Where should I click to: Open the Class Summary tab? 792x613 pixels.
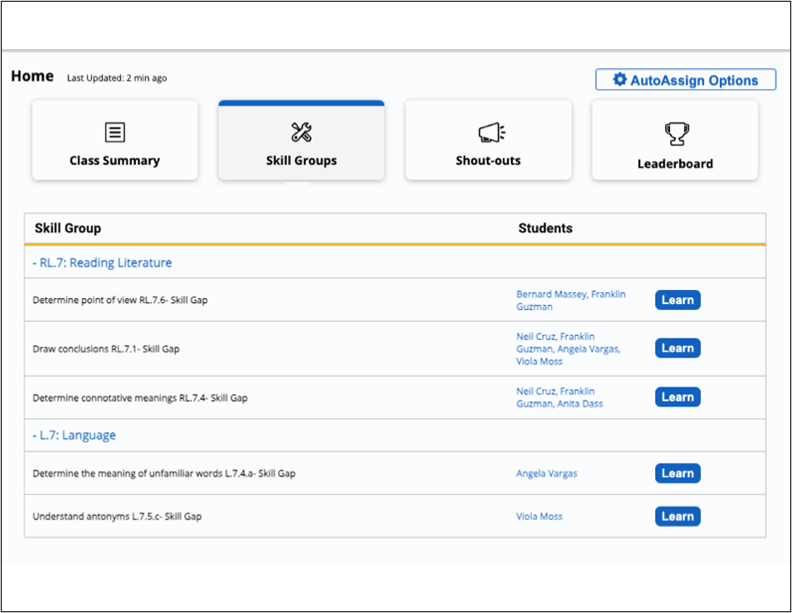(x=115, y=140)
